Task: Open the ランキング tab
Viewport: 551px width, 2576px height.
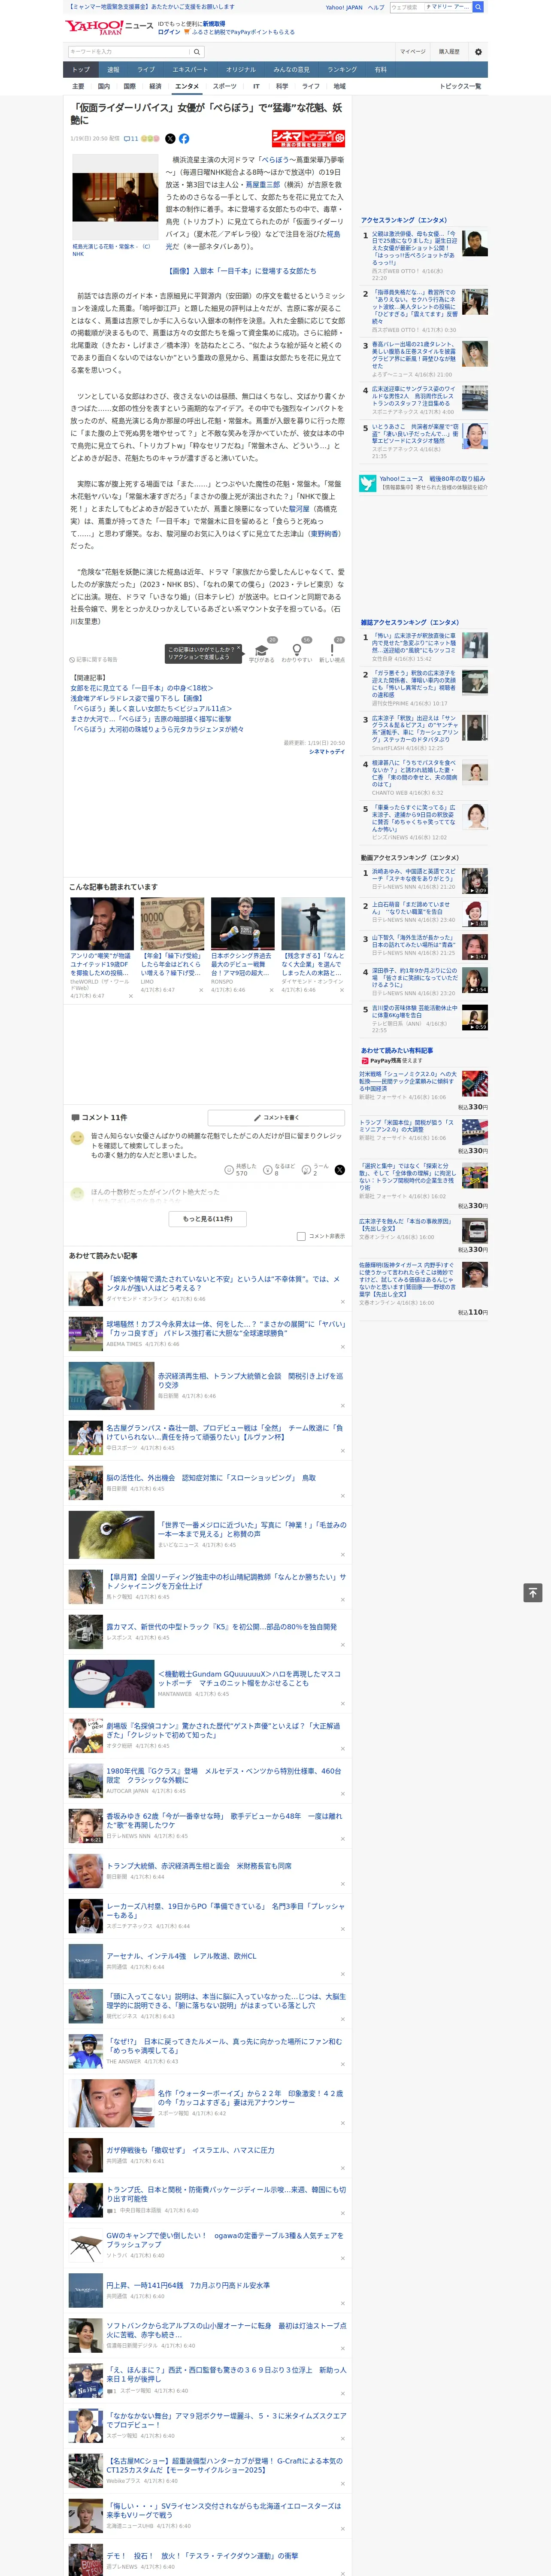Action: 342,69
